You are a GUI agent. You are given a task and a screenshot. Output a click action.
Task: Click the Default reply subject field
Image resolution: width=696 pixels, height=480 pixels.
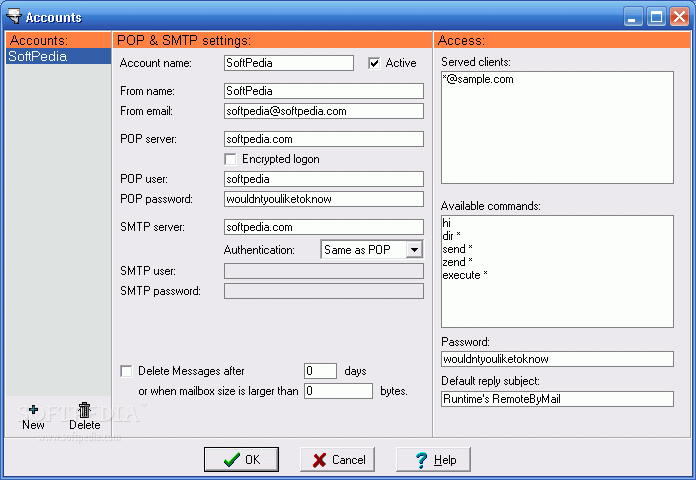click(558, 399)
